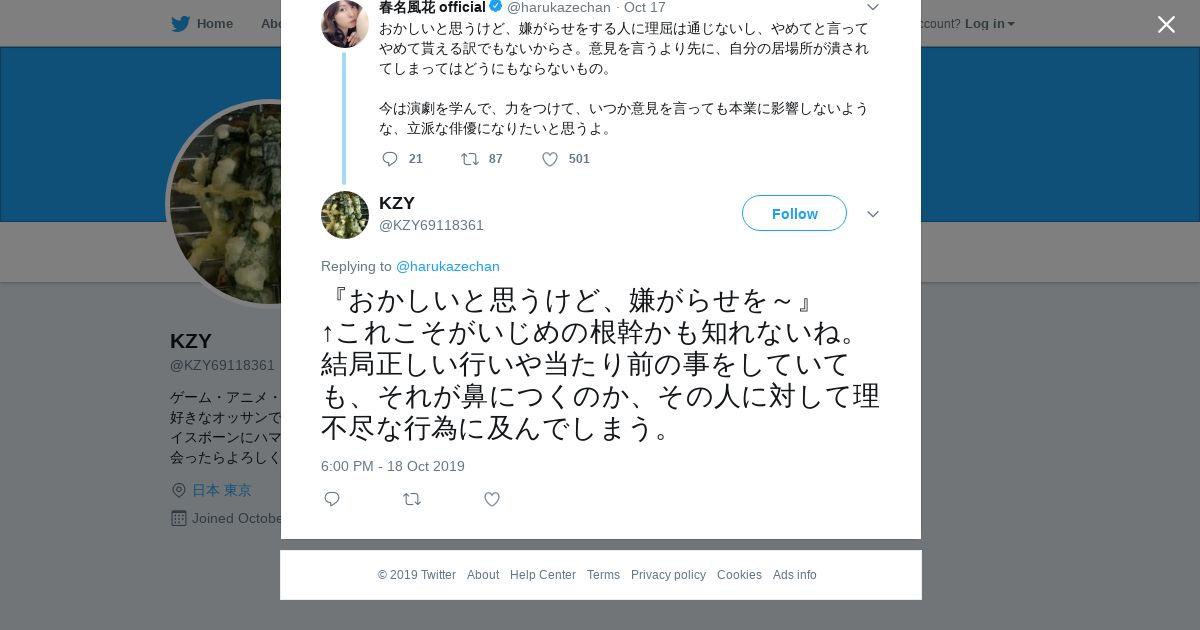Open the harukazechan tweet options chevron
This screenshot has width=1200, height=630.
pos(873,8)
